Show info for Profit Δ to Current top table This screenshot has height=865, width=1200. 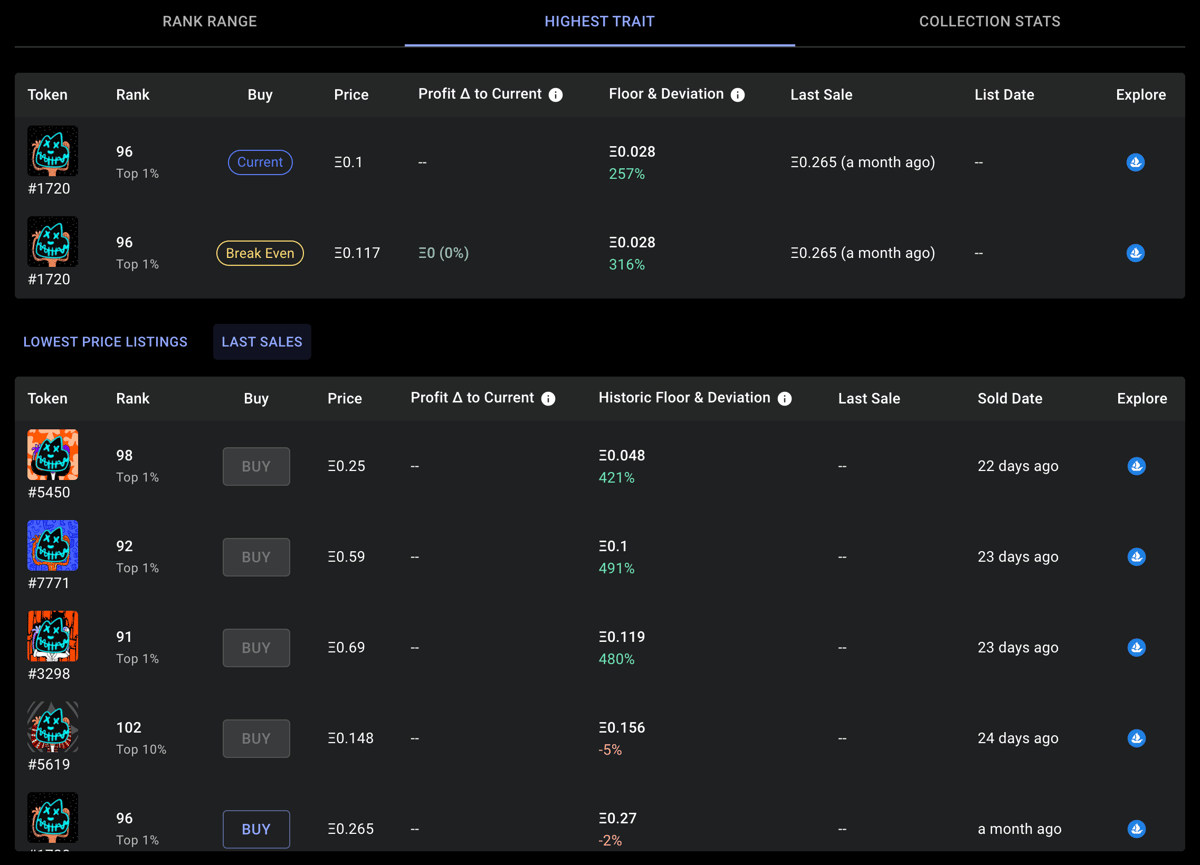556,95
